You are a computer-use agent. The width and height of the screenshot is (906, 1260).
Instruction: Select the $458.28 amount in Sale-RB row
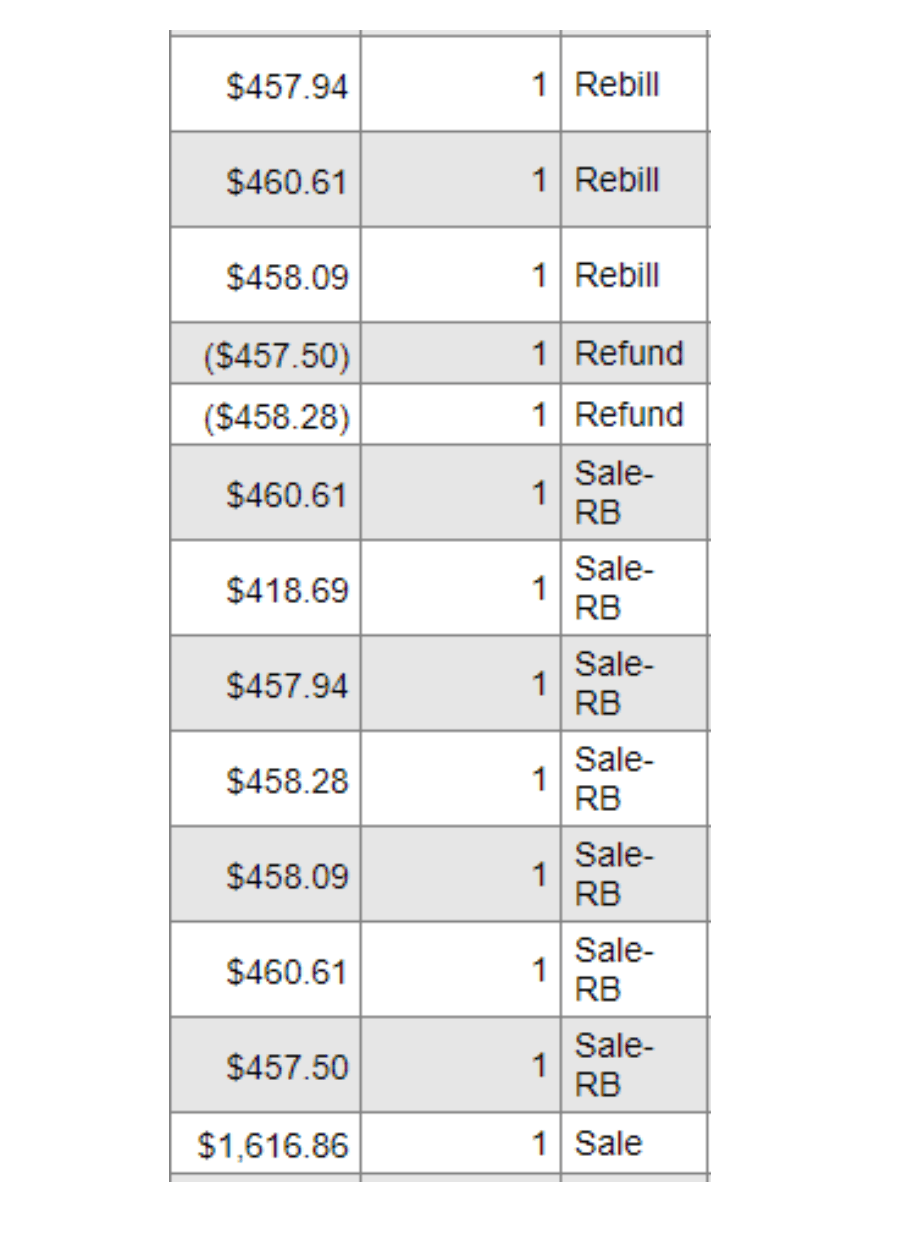[287, 781]
